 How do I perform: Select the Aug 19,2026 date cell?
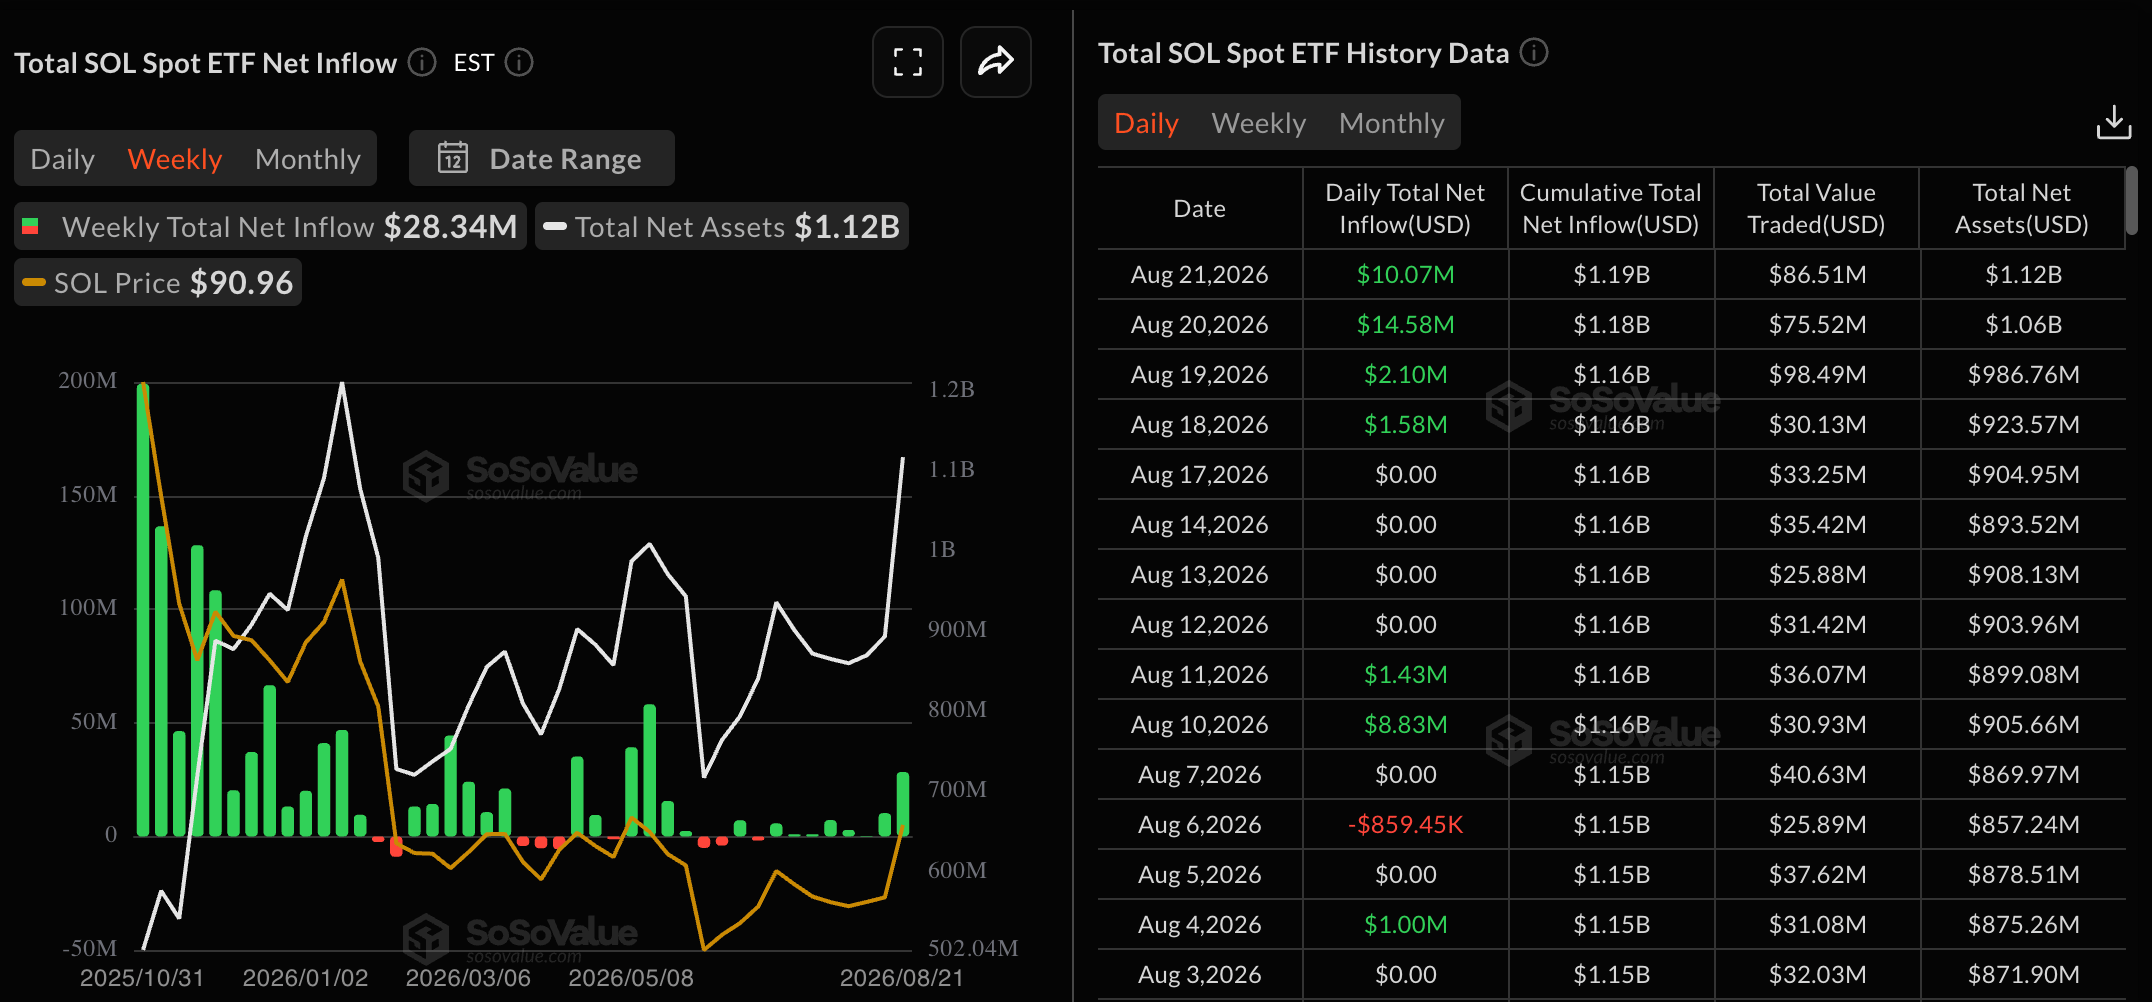[x=1199, y=374]
